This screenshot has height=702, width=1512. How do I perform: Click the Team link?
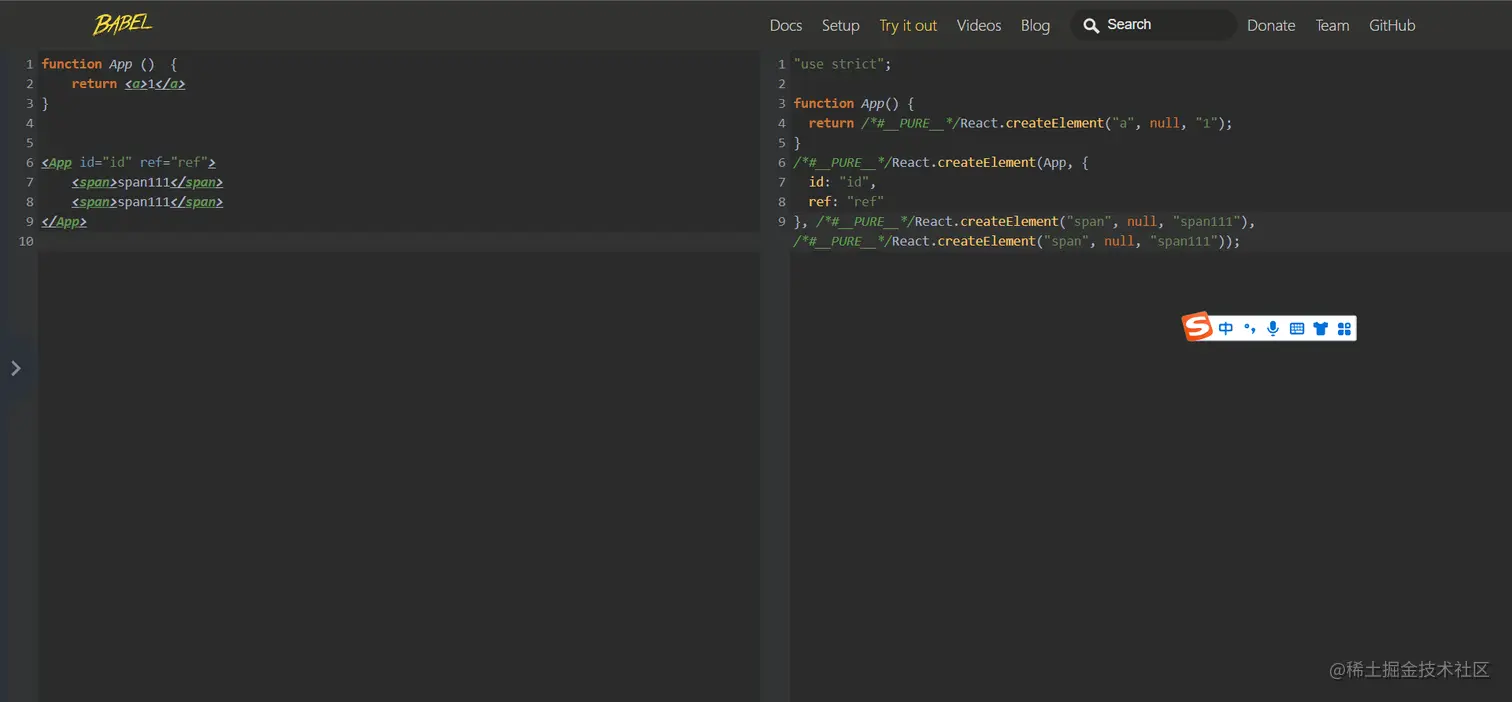click(x=1332, y=25)
